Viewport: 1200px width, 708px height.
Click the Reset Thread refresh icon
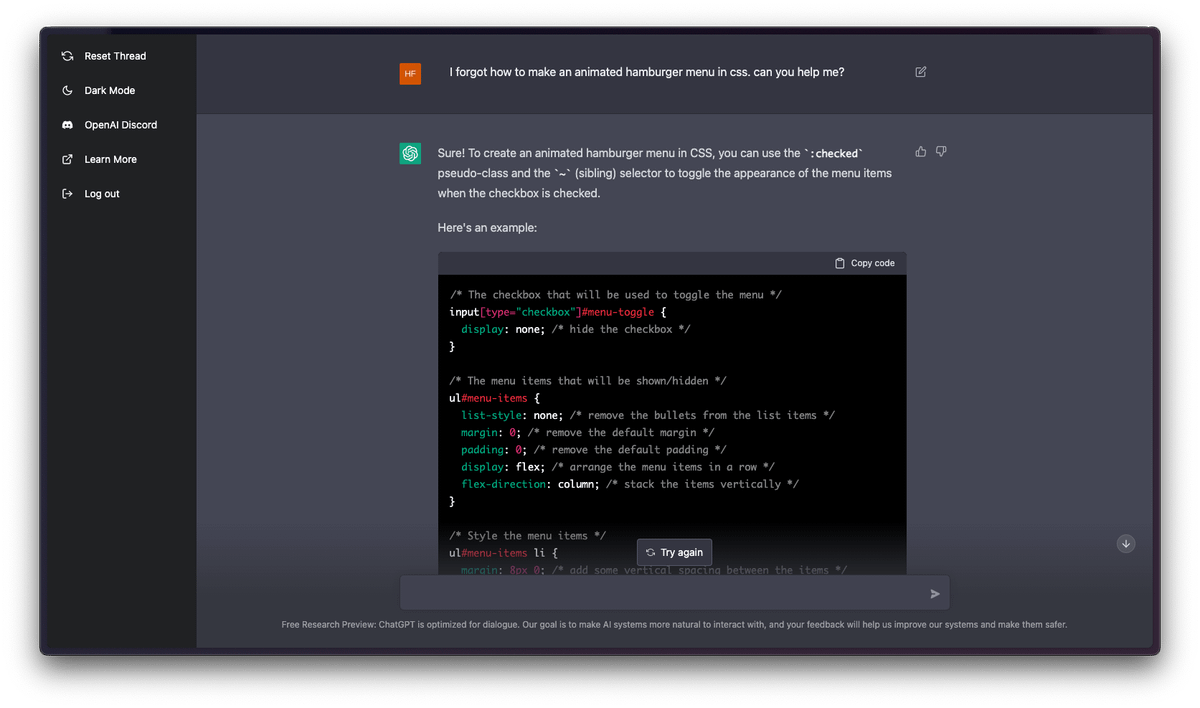[x=67, y=56]
